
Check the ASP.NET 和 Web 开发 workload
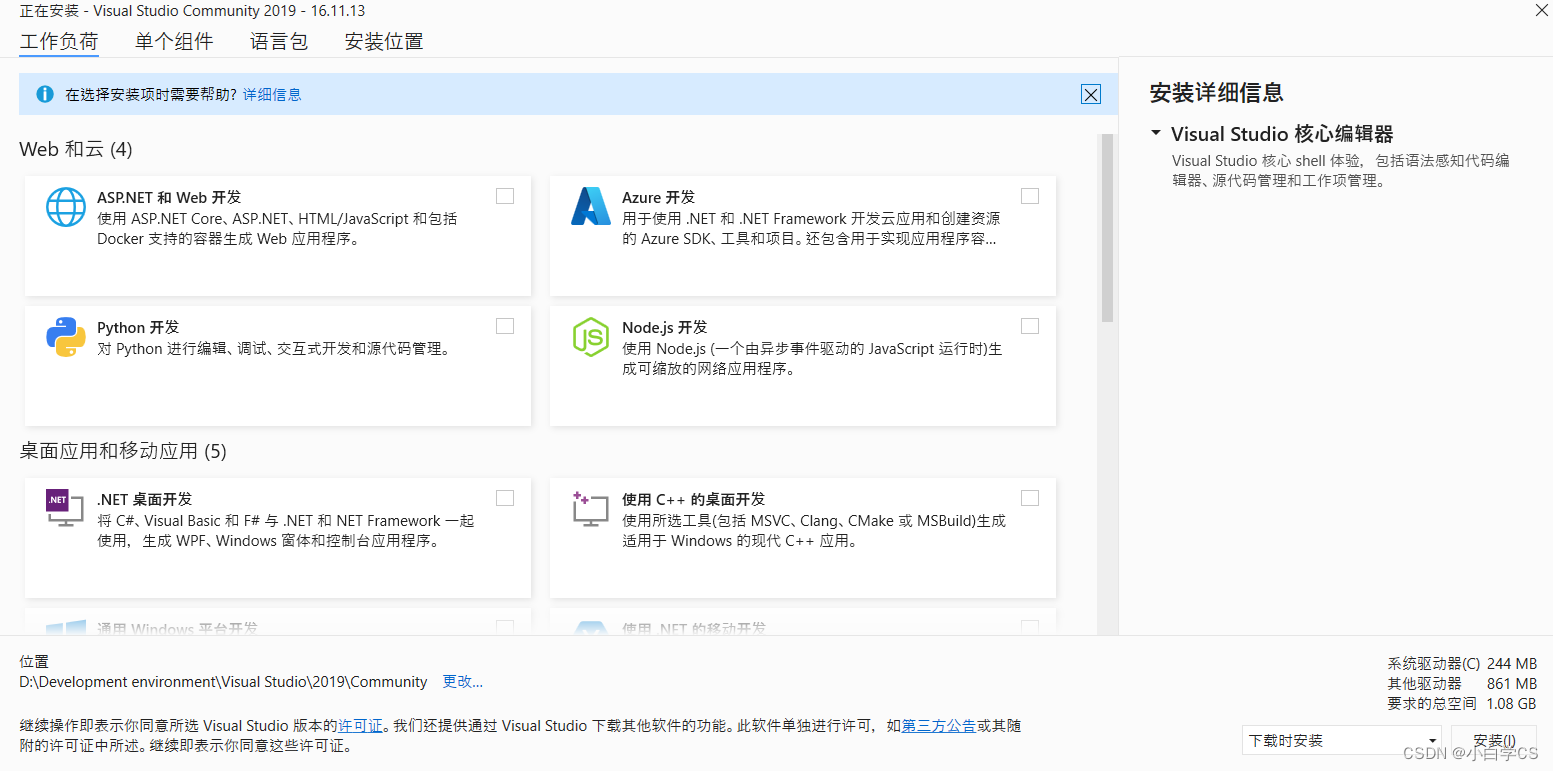pos(505,196)
